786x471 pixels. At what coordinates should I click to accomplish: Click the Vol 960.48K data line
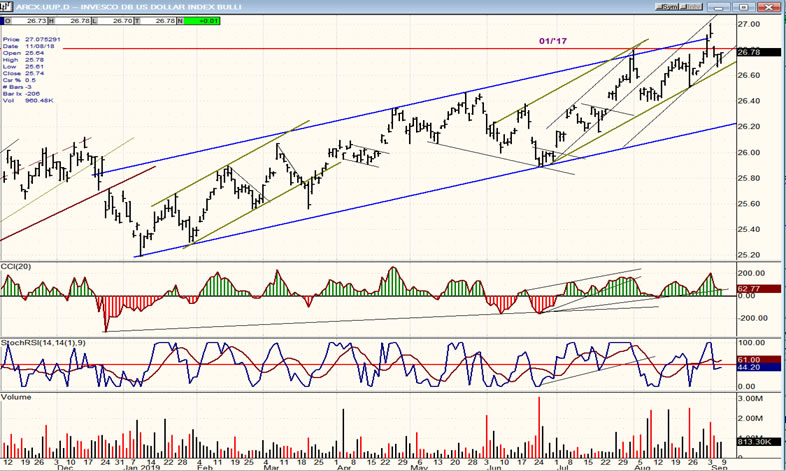point(28,101)
